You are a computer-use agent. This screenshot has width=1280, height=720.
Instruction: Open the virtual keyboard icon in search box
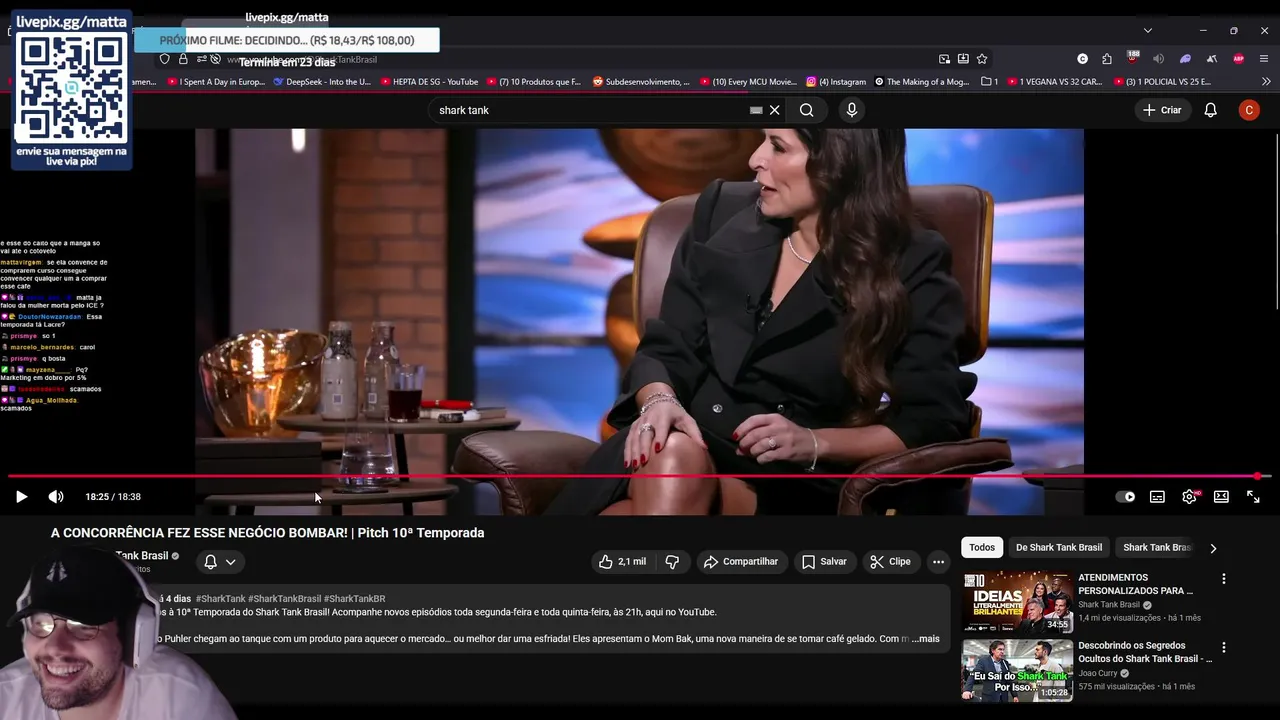(756, 110)
